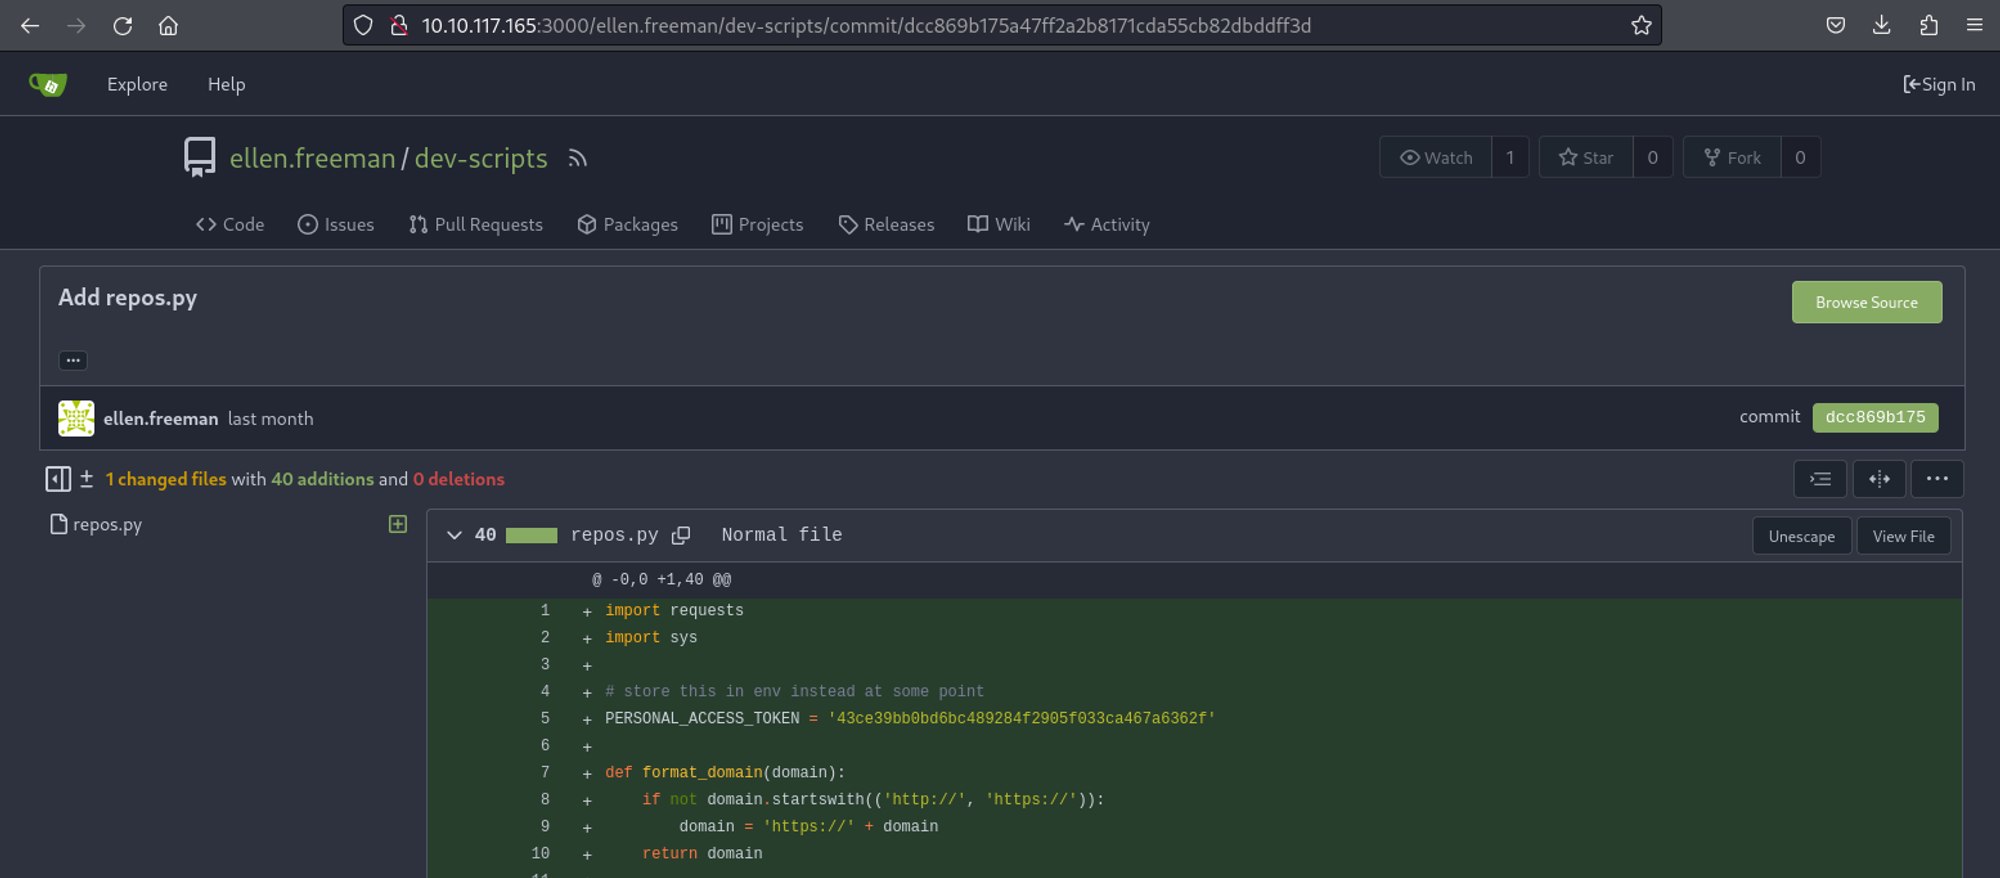Image resolution: width=2000 pixels, height=878 pixels.
Task: Click the dcc869b175 commit hash label
Action: click(1875, 417)
